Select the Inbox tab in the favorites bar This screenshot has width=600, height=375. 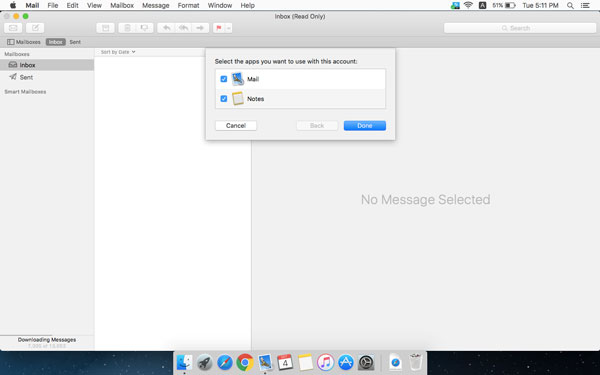[x=55, y=42]
